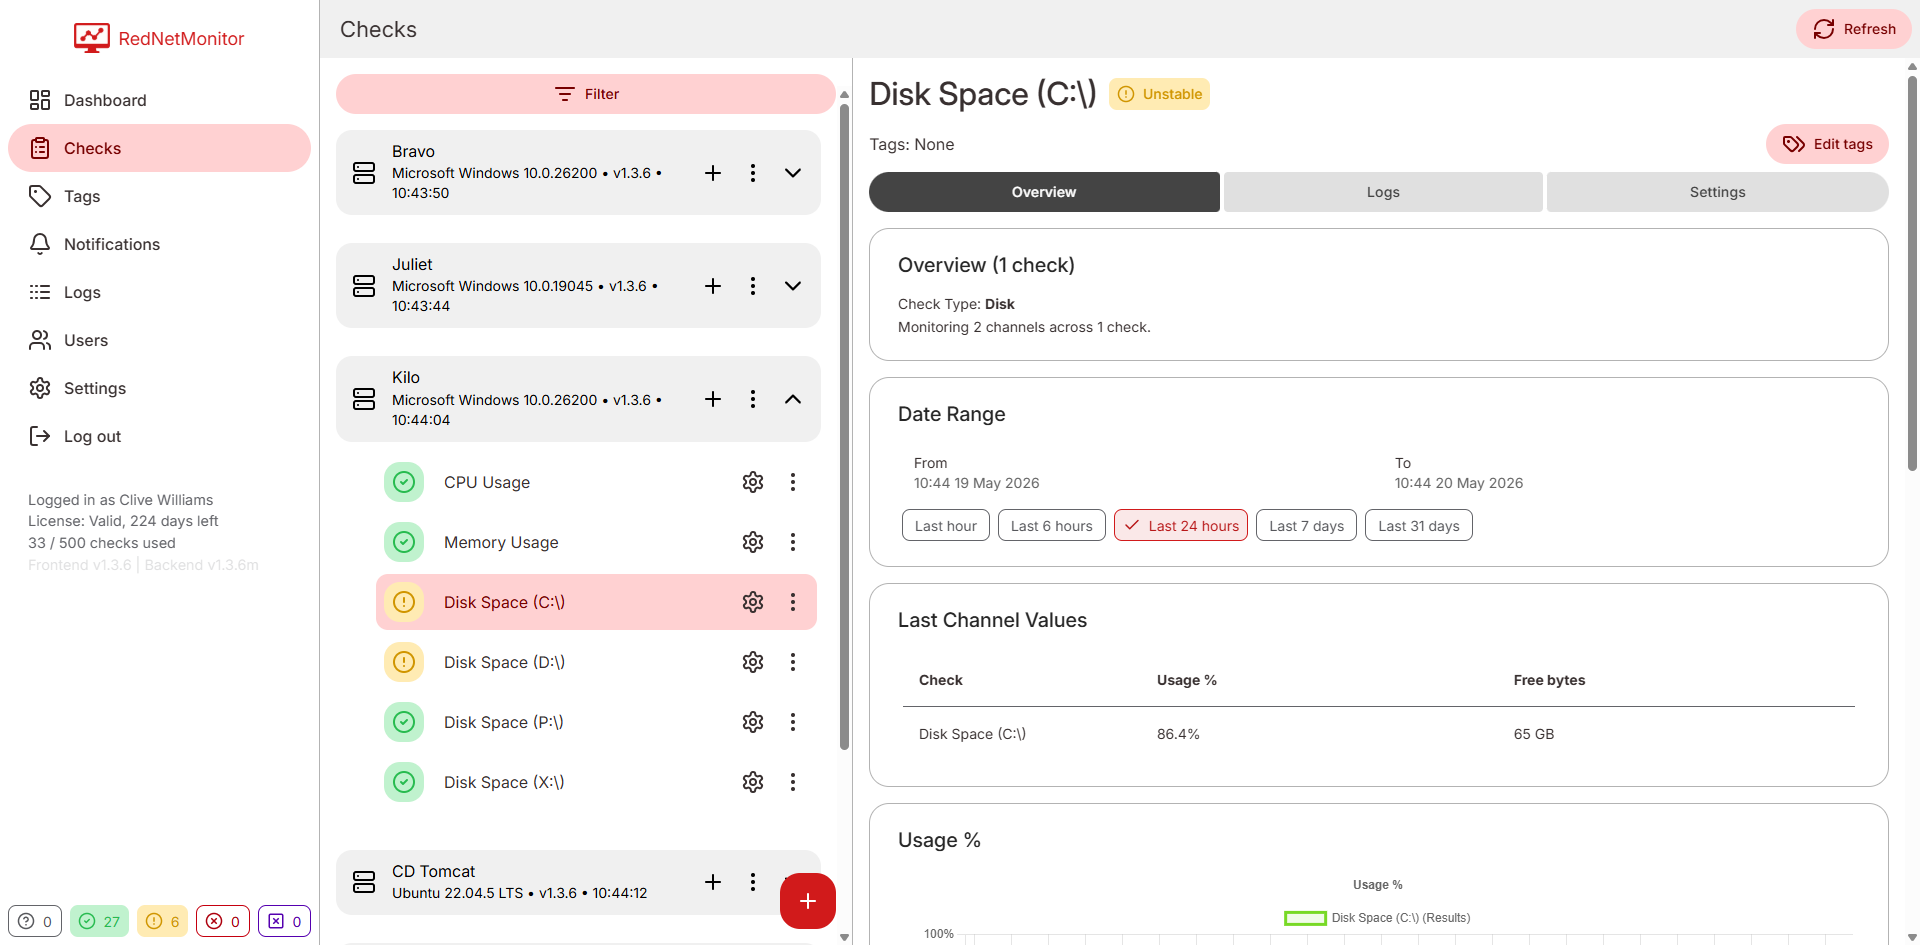Switch to the Logs tab
The image size is (1920, 945).
coord(1383,192)
